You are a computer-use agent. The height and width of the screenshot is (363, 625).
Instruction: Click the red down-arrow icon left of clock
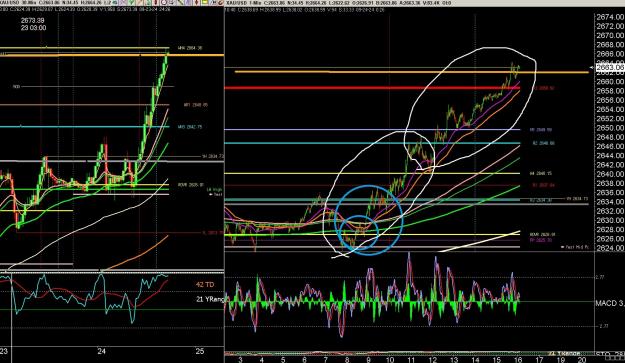[156, 2]
